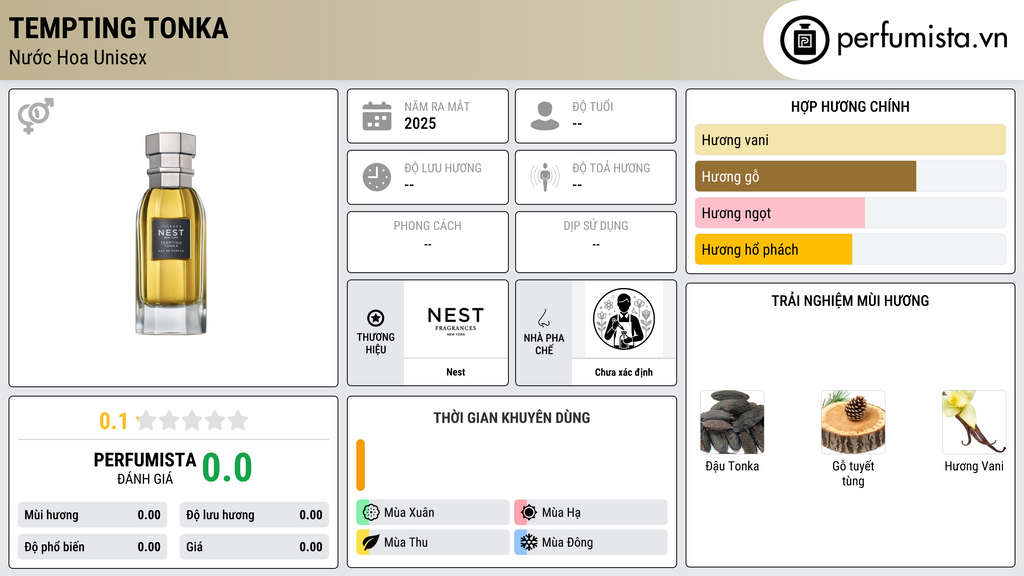Click the clock icon beside Độ lưu hương

[x=377, y=177]
